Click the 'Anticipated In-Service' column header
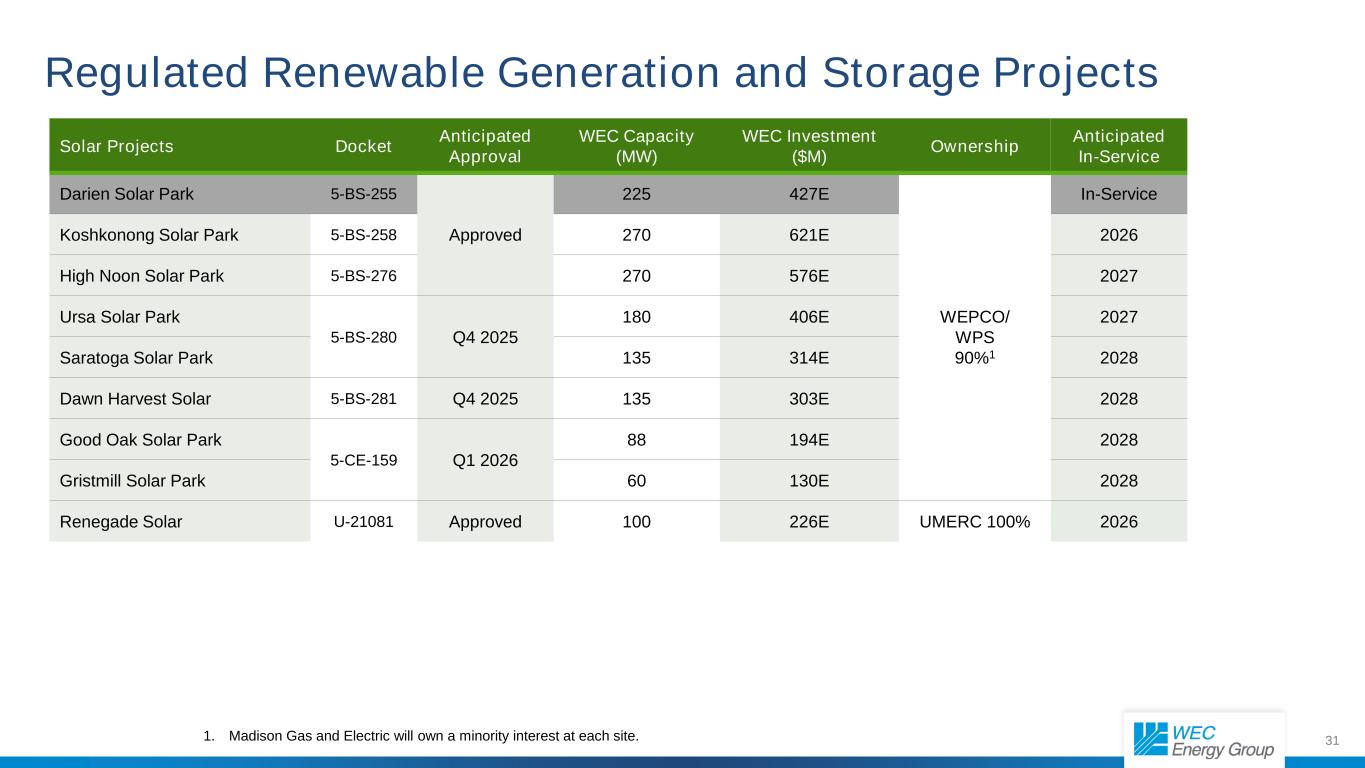1365x768 pixels. (x=1118, y=146)
